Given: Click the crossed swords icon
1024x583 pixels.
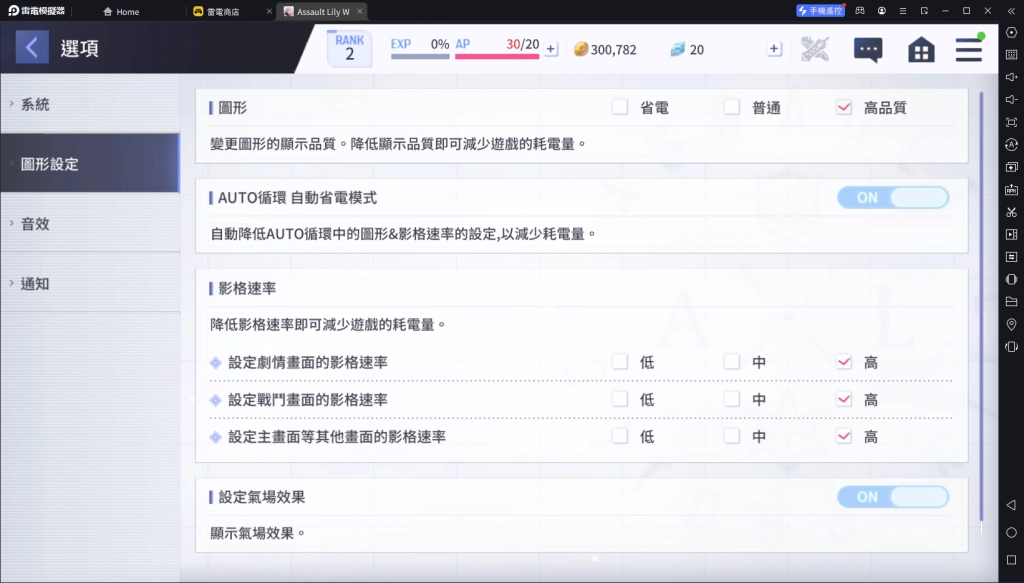Looking at the screenshot, I should (815, 49).
